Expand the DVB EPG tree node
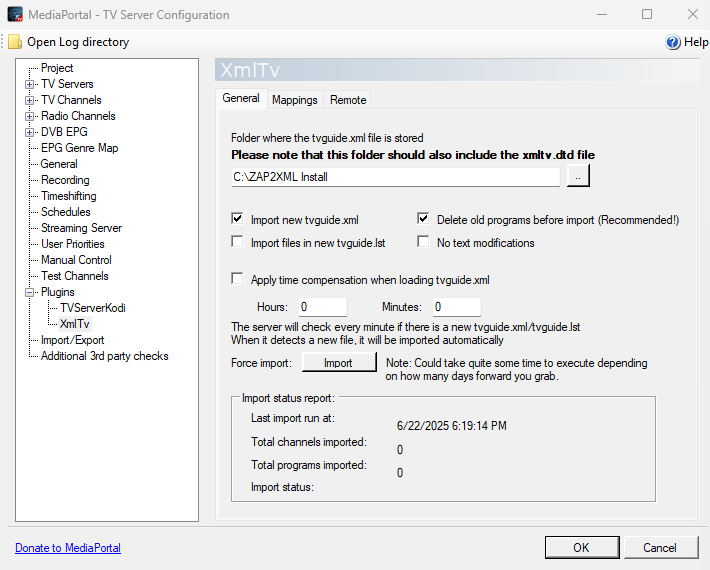The width and height of the screenshot is (710, 570). pyautogui.click(x=29, y=132)
